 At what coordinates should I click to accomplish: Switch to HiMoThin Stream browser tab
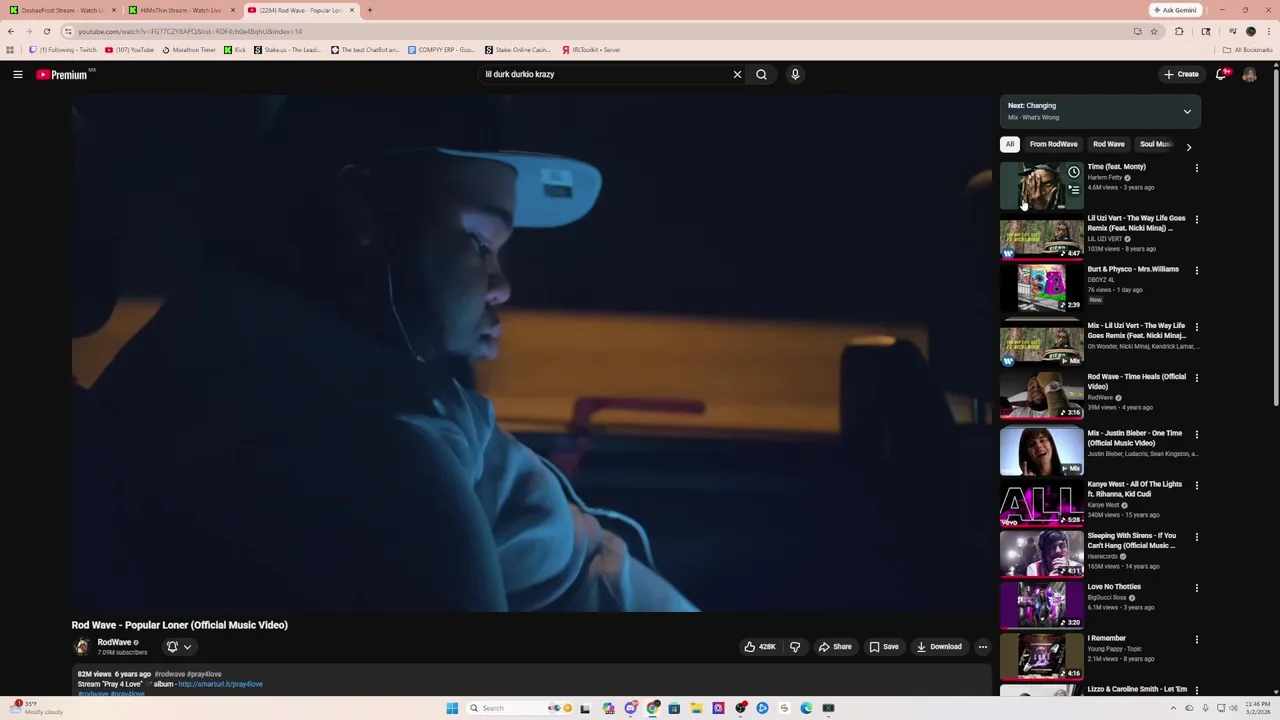181,10
